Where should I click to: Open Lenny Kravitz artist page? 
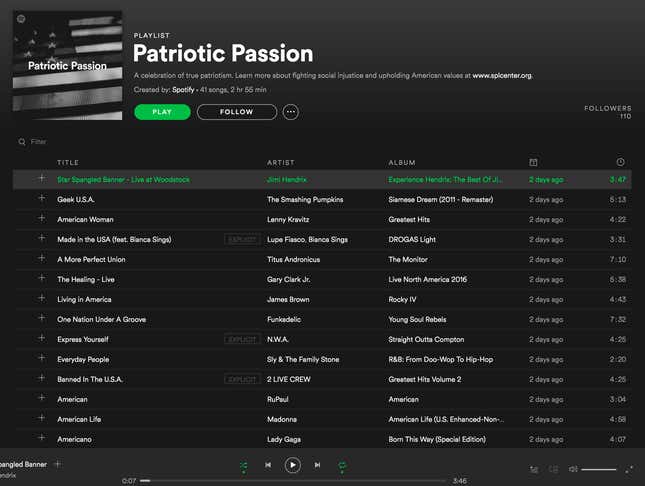tap(288, 220)
